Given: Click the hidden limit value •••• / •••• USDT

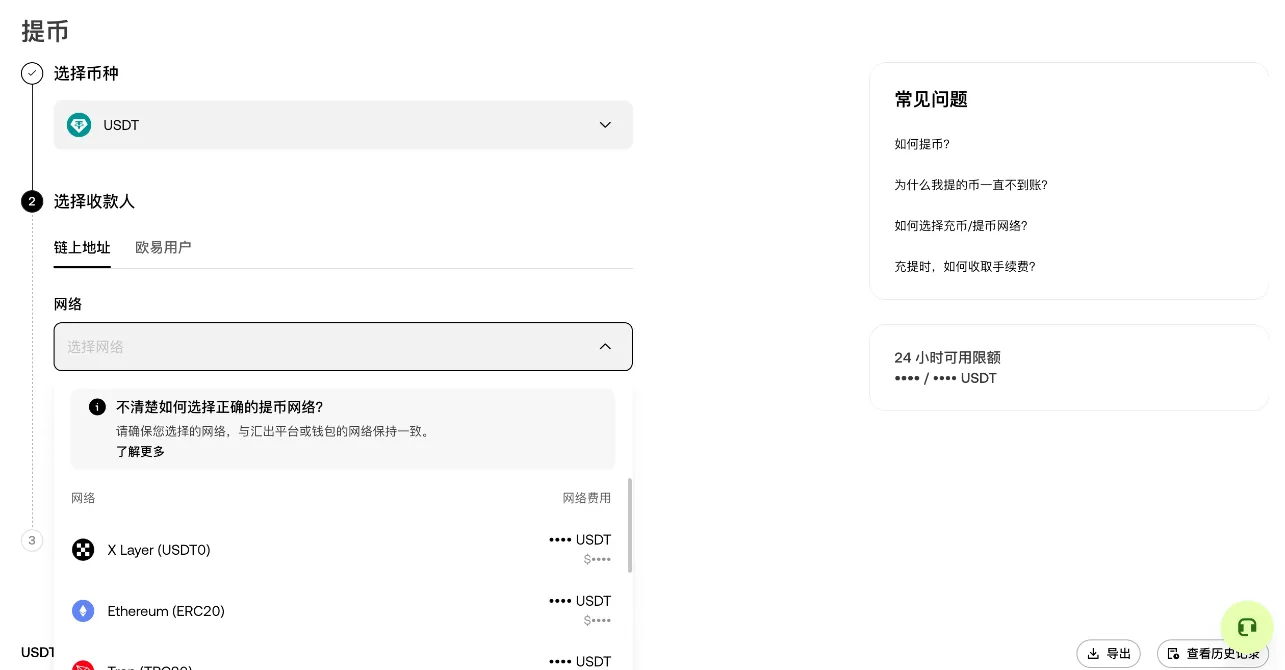Looking at the screenshot, I should (945, 378).
